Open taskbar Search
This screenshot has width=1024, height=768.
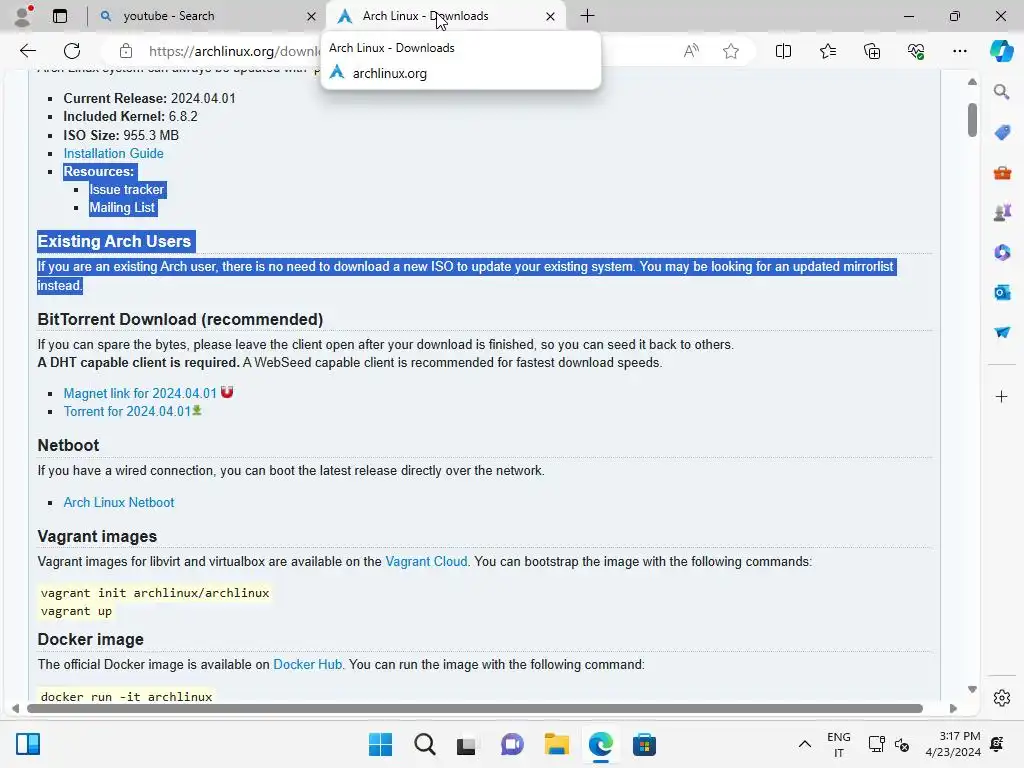[424, 744]
